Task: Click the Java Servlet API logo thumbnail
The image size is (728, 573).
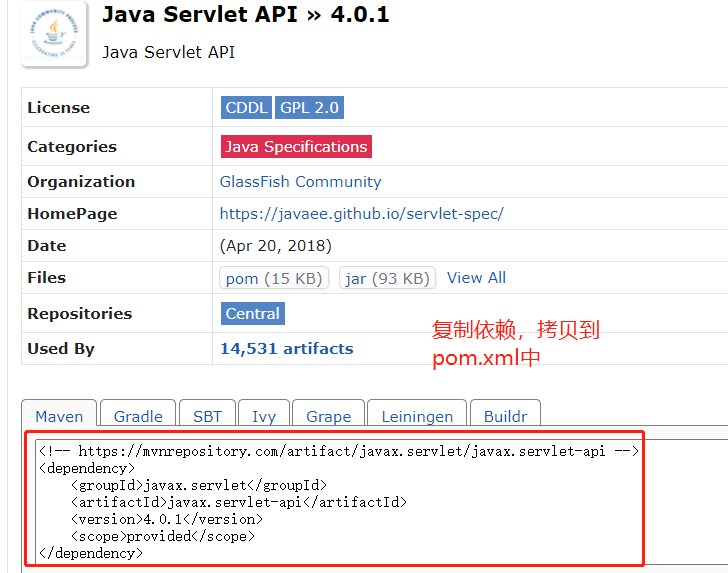Action: pyautogui.click(x=55, y=34)
